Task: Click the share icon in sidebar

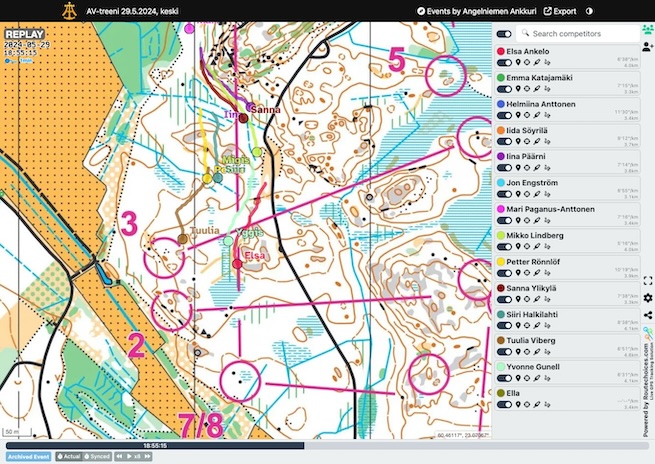Action: point(647,315)
